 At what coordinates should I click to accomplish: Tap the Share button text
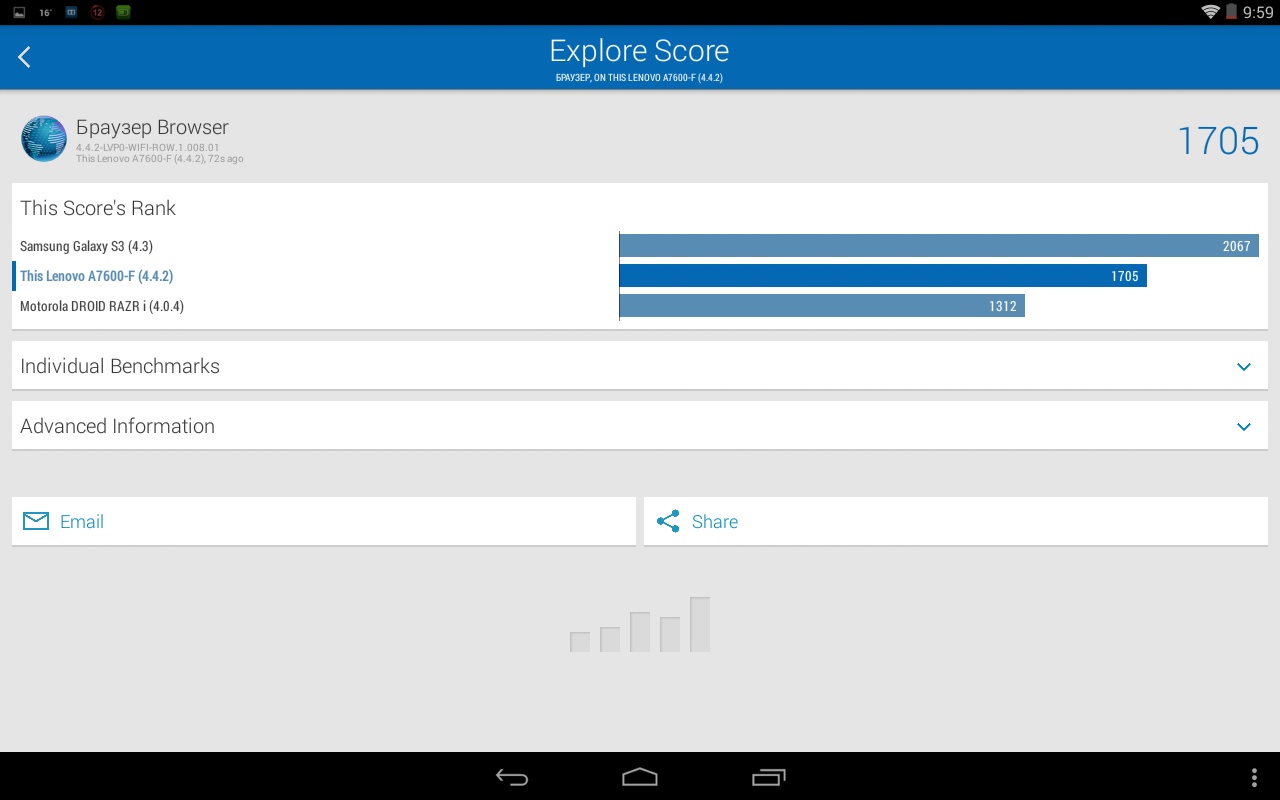tap(715, 521)
